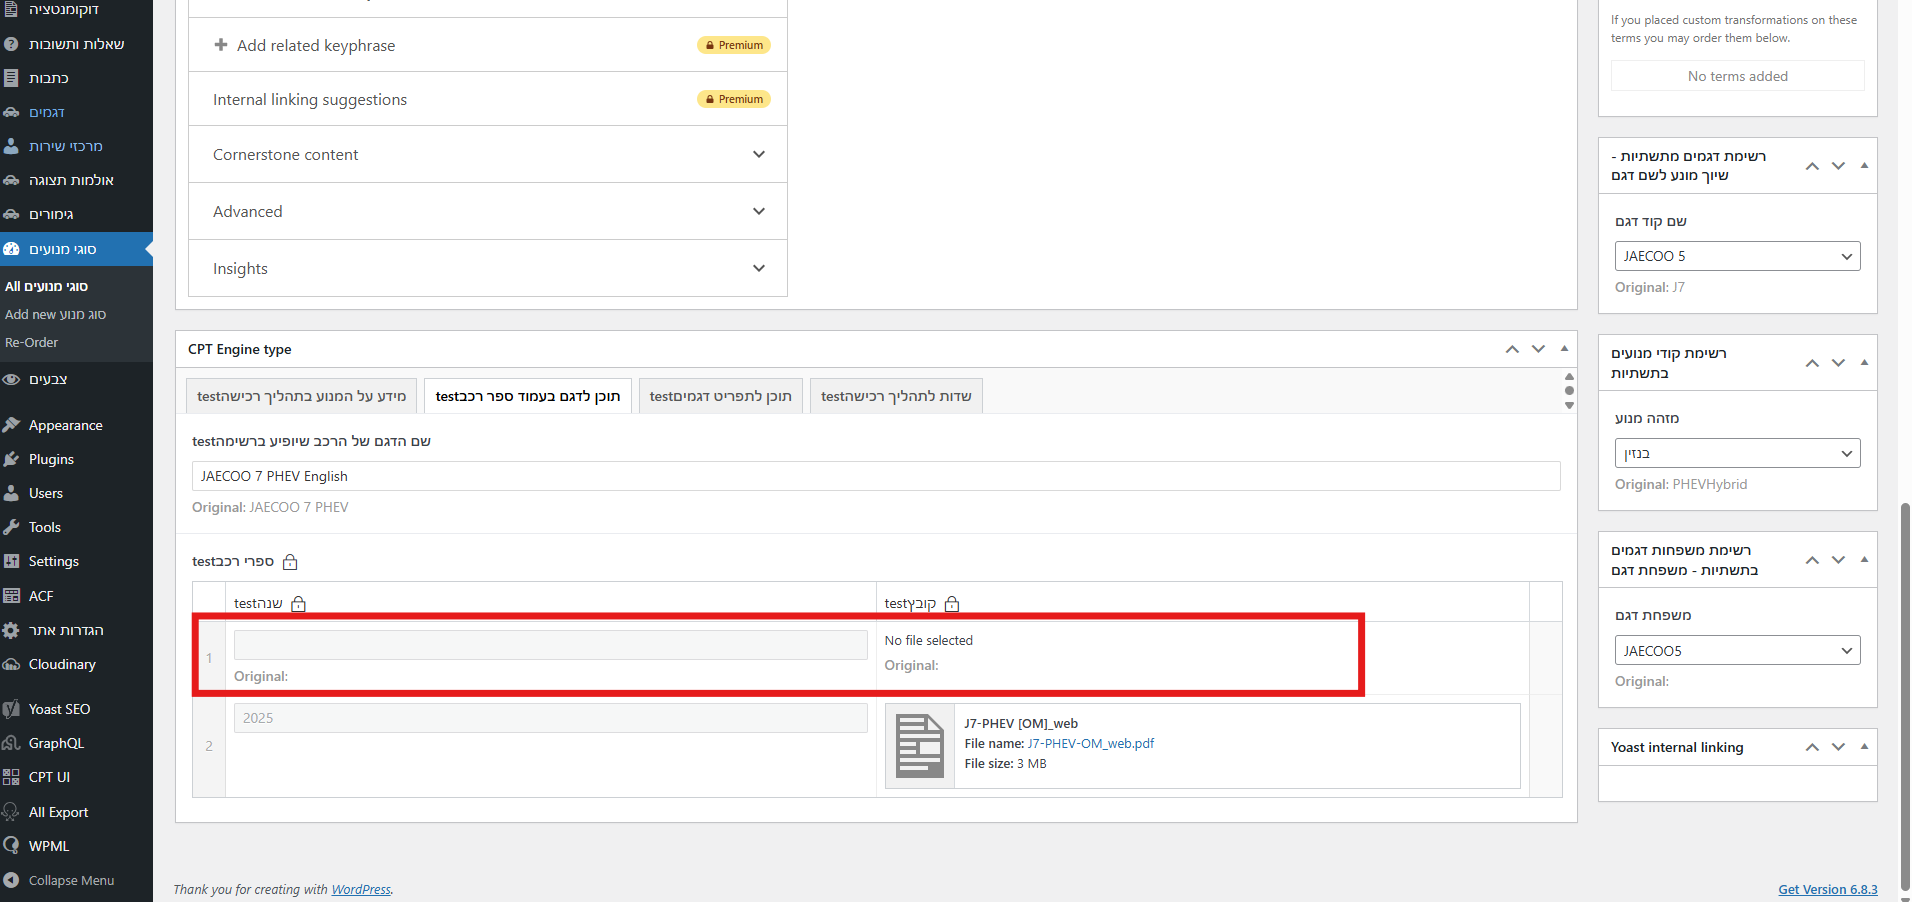
Task: Toggle the Yoast internal linking panel
Action: tap(1864, 747)
